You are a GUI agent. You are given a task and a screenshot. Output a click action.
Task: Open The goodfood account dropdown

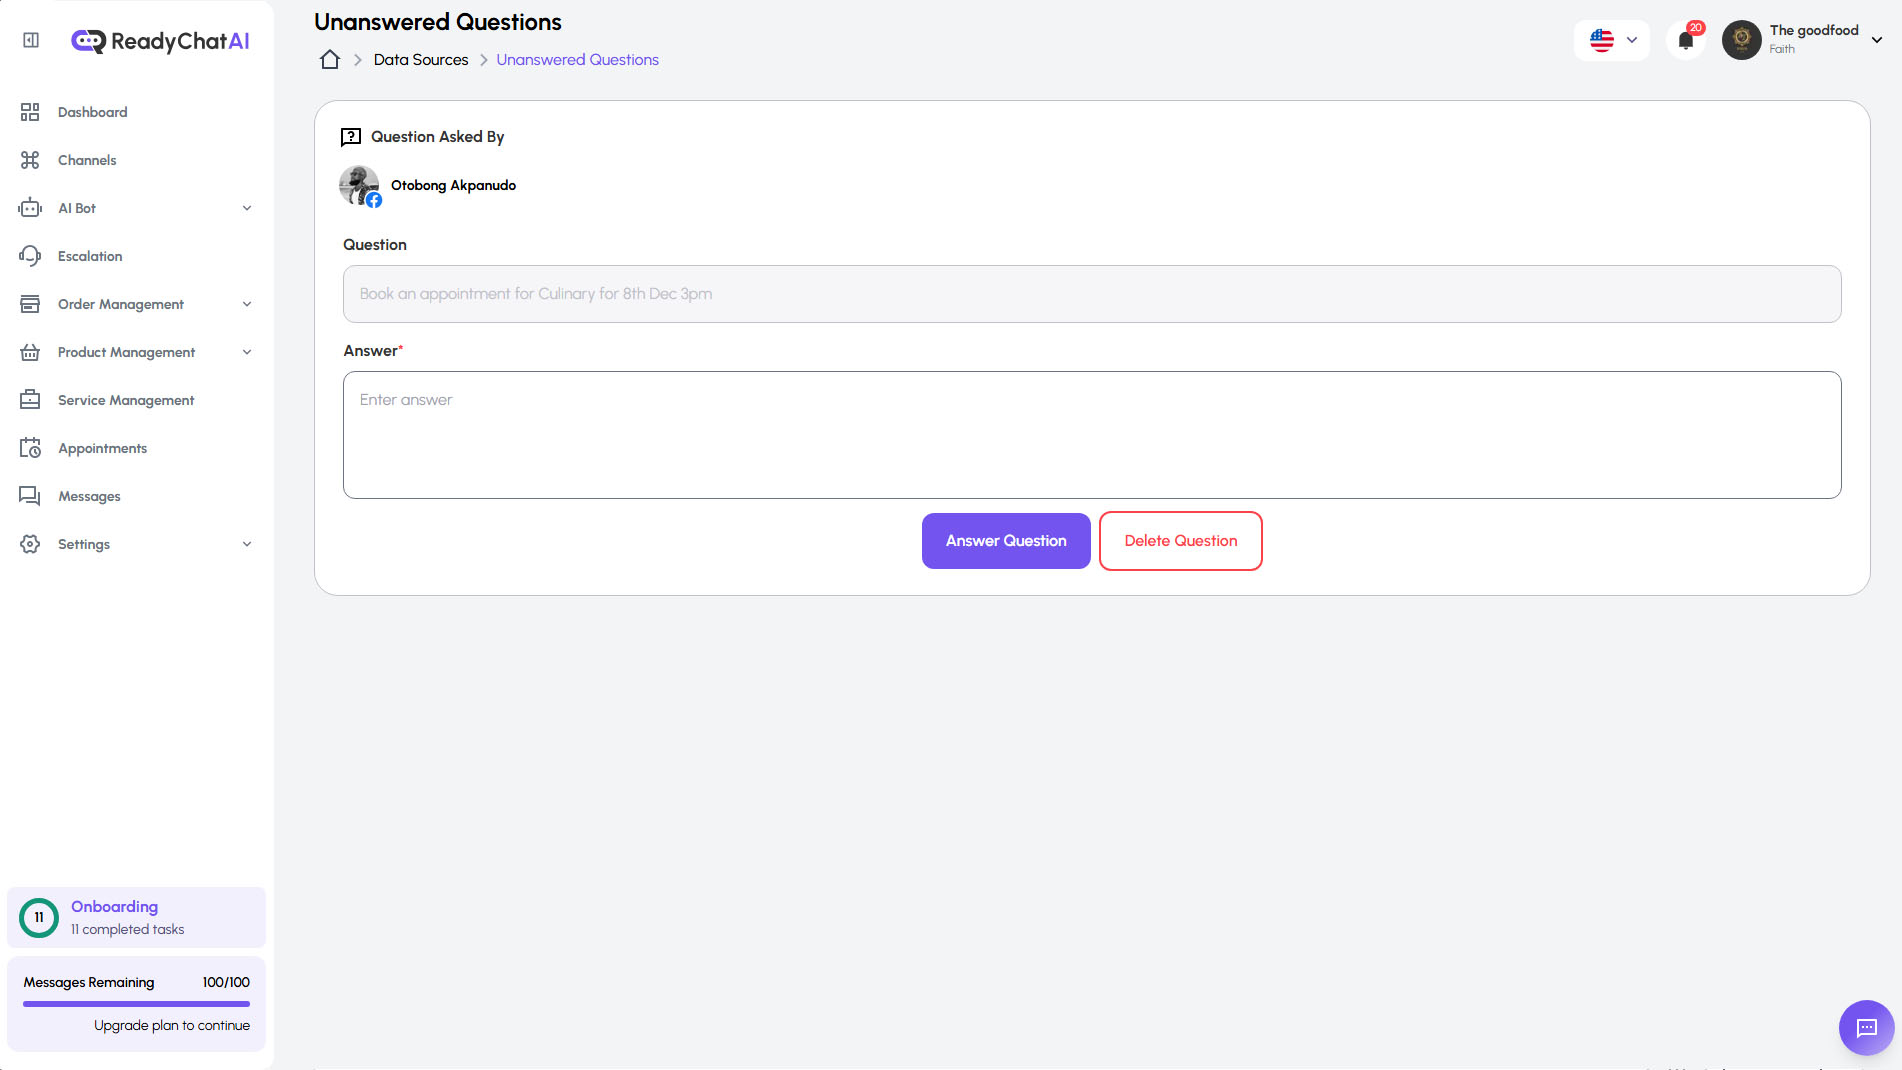tap(1800, 39)
